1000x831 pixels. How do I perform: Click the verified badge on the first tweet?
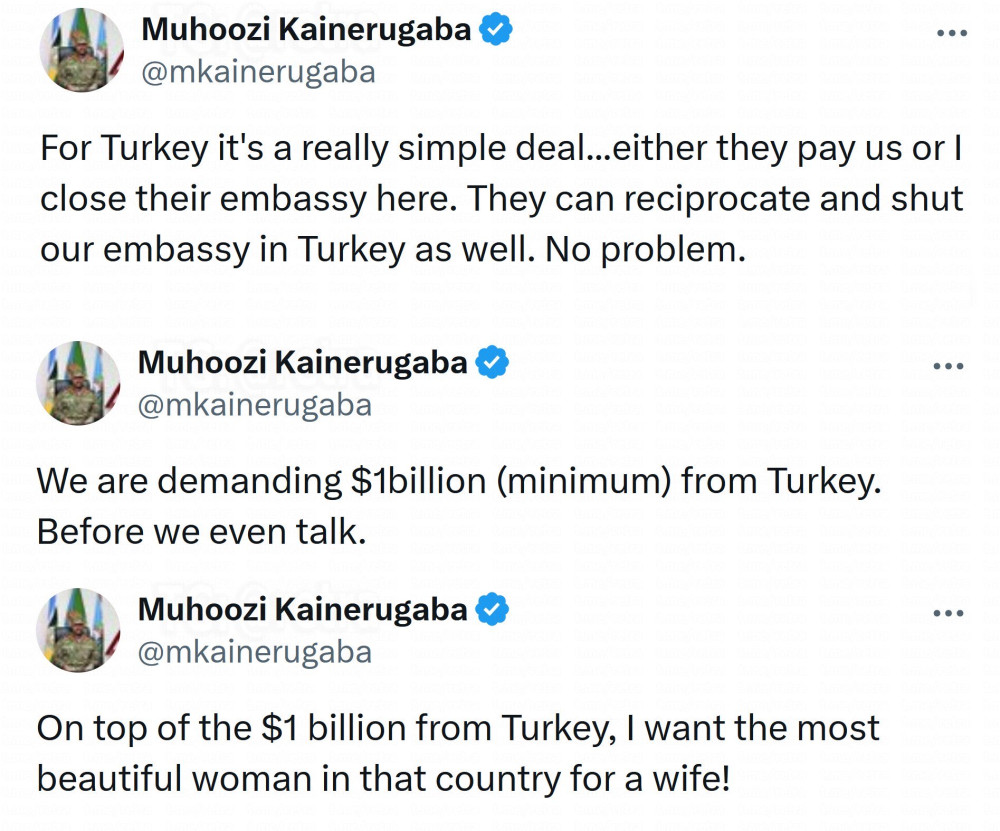click(496, 30)
